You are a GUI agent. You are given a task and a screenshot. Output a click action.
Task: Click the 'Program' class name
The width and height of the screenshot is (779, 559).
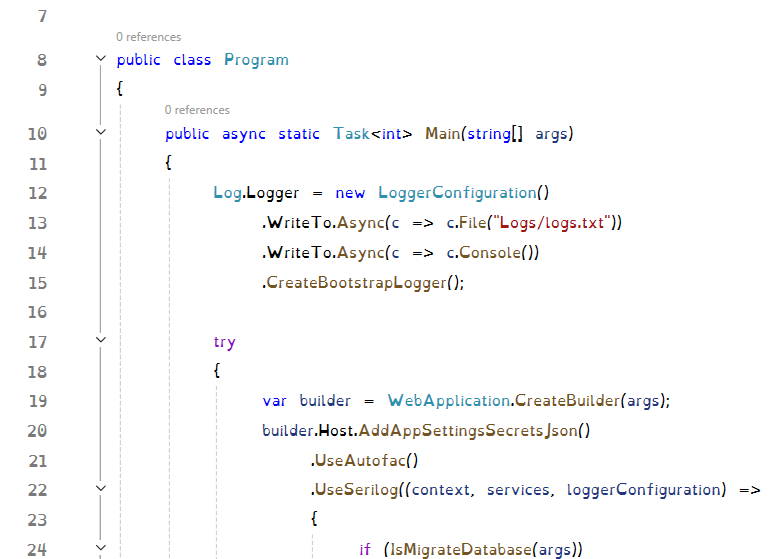coord(256,60)
